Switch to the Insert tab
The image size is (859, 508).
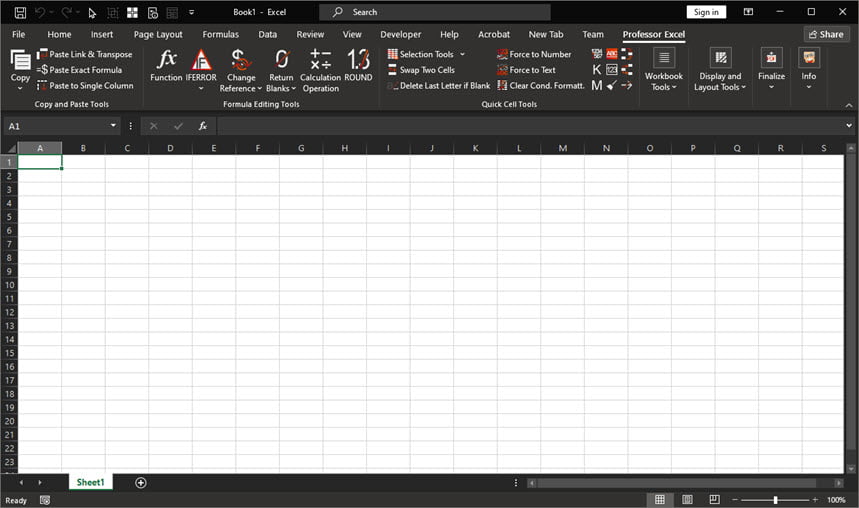(x=102, y=34)
